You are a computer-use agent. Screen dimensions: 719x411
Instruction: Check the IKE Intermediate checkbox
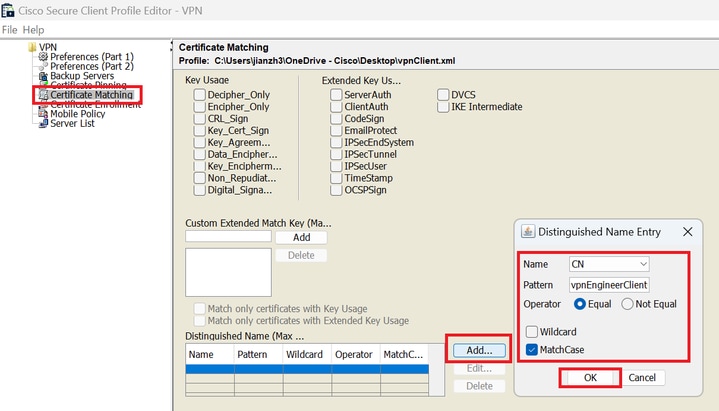pos(443,107)
